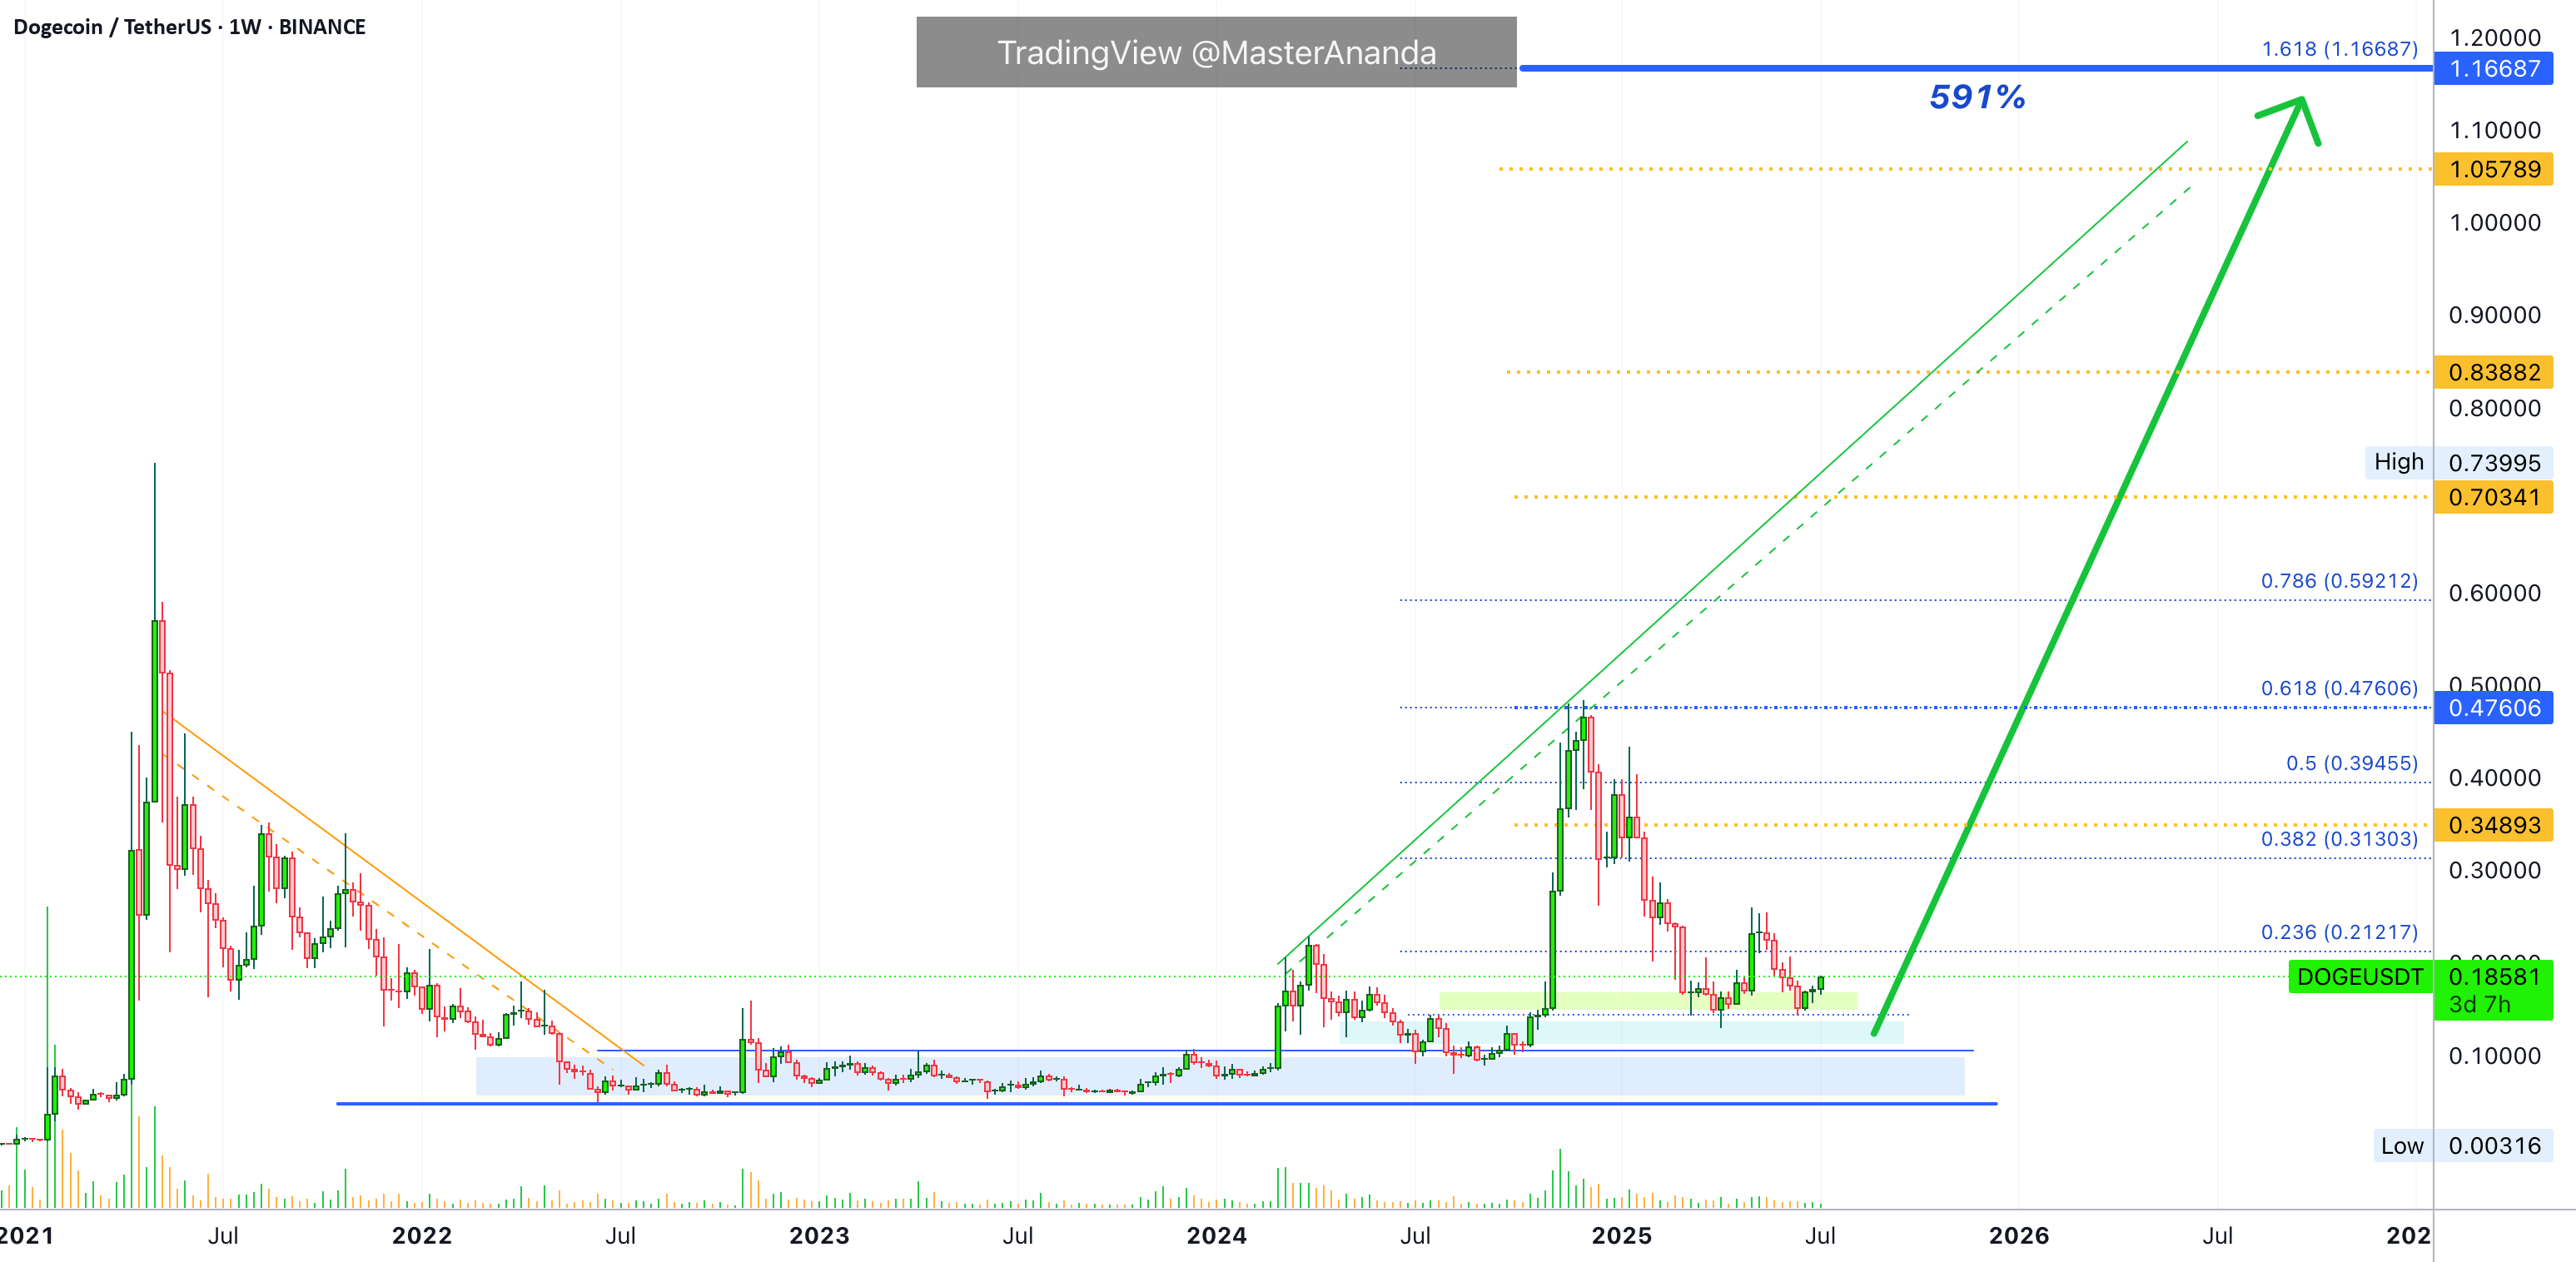Viewport: 2576px width, 1262px height.
Task: Click the 0.83882 orange price label
Action: [2493, 372]
